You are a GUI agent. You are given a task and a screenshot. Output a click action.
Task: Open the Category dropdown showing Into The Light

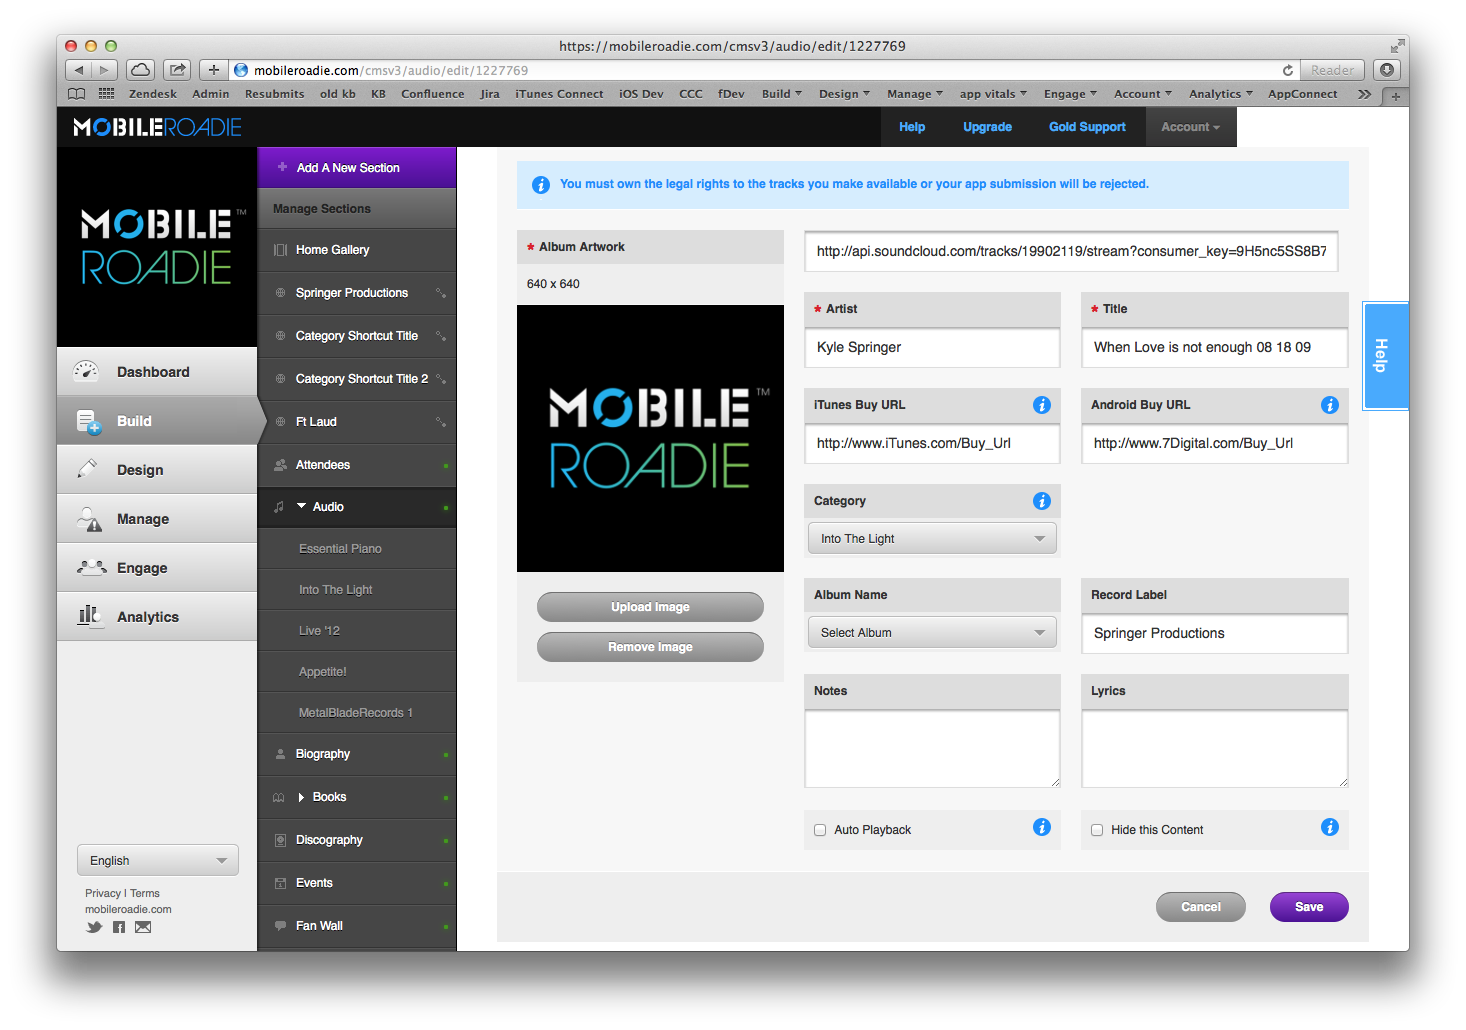click(931, 539)
